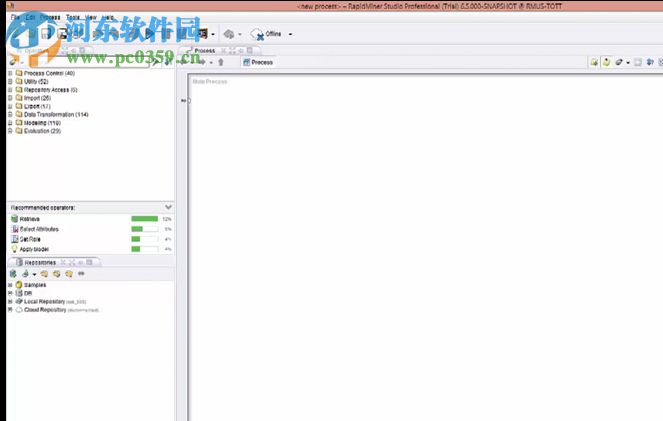Open history dropdown beside forward arrow
Viewport: 663px width, 421px height.
pos(211,63)
